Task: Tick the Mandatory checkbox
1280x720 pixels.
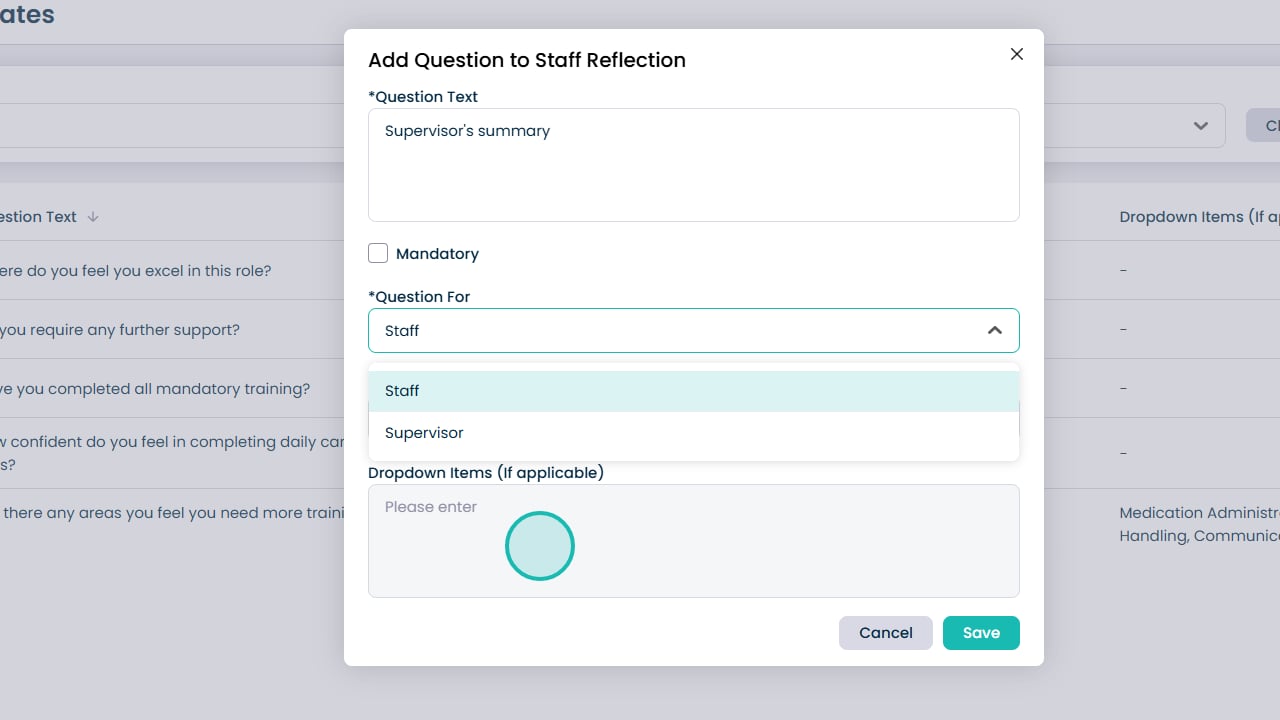Action: point(378,253)
